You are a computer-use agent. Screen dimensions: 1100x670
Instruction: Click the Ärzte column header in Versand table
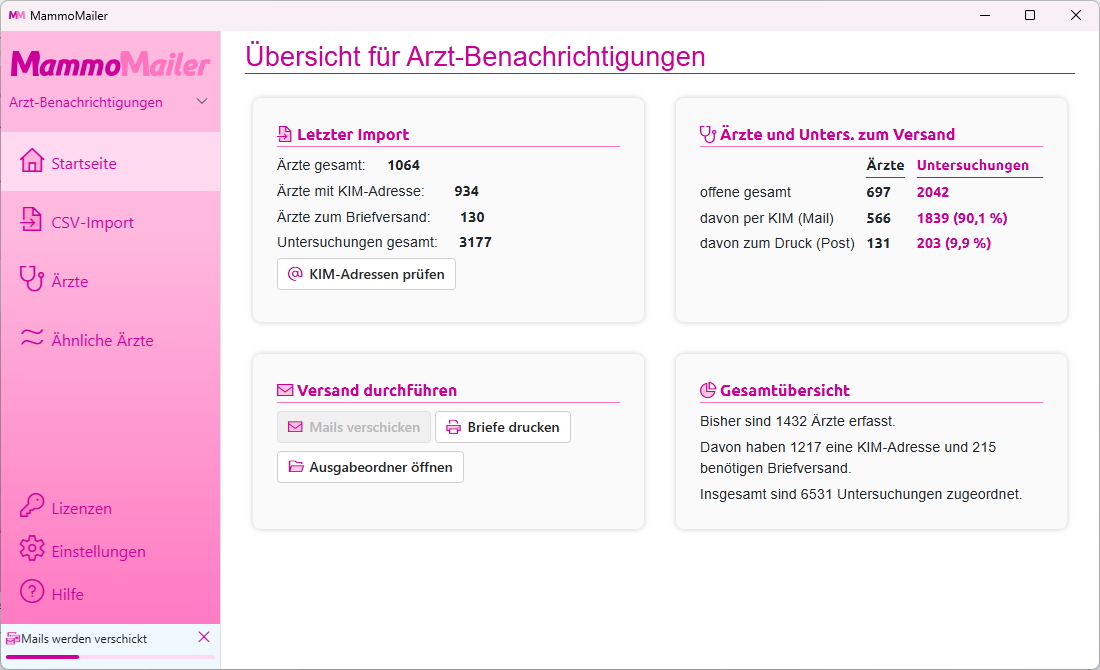click(x=885, y=165)
